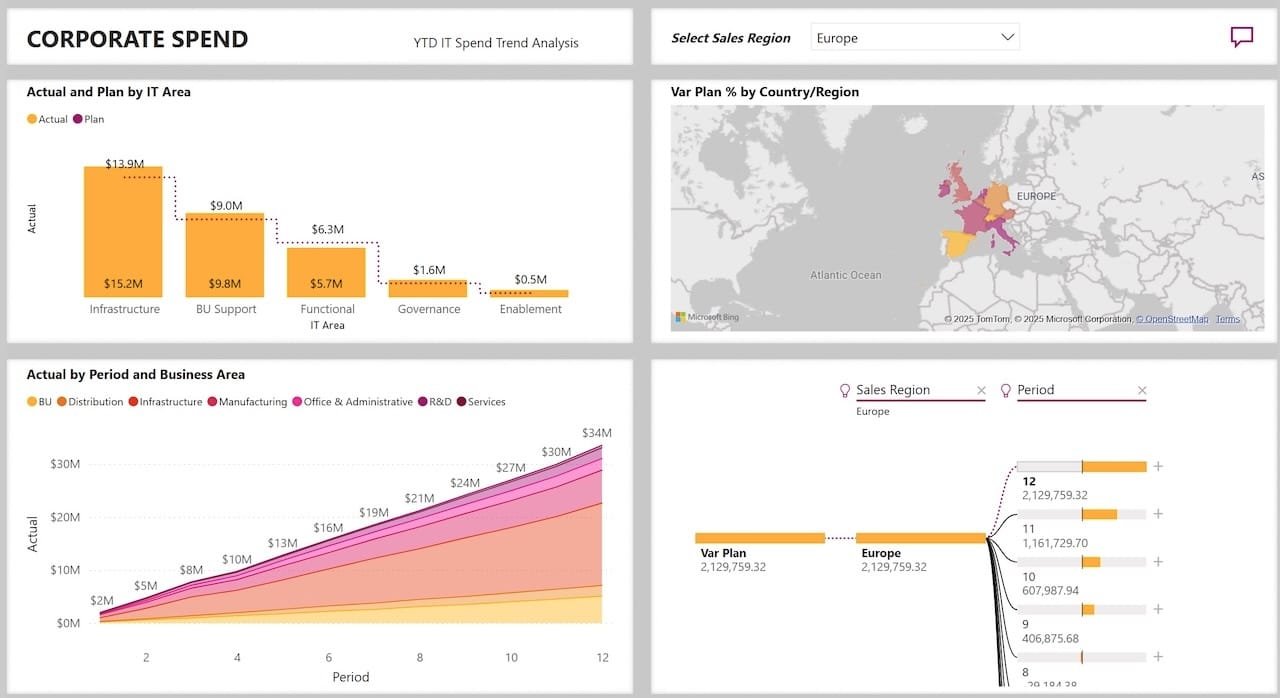Remove the Sales Region level with X
Image resolution: width=1280 pixels, height=698 pixels.
[x=981, y=391]
